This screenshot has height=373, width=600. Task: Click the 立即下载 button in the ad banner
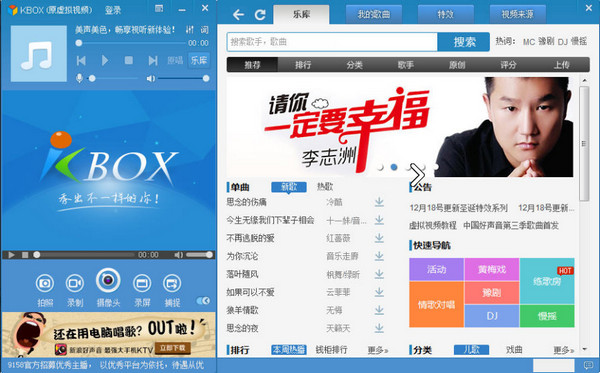point(172,348)
